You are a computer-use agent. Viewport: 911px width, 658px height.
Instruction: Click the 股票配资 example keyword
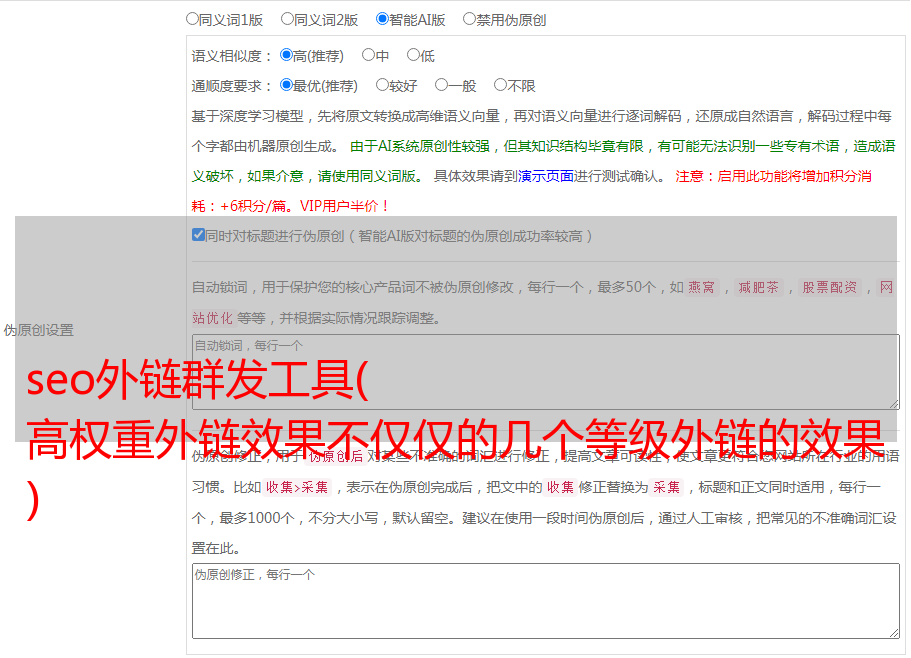tap(830, 287)
